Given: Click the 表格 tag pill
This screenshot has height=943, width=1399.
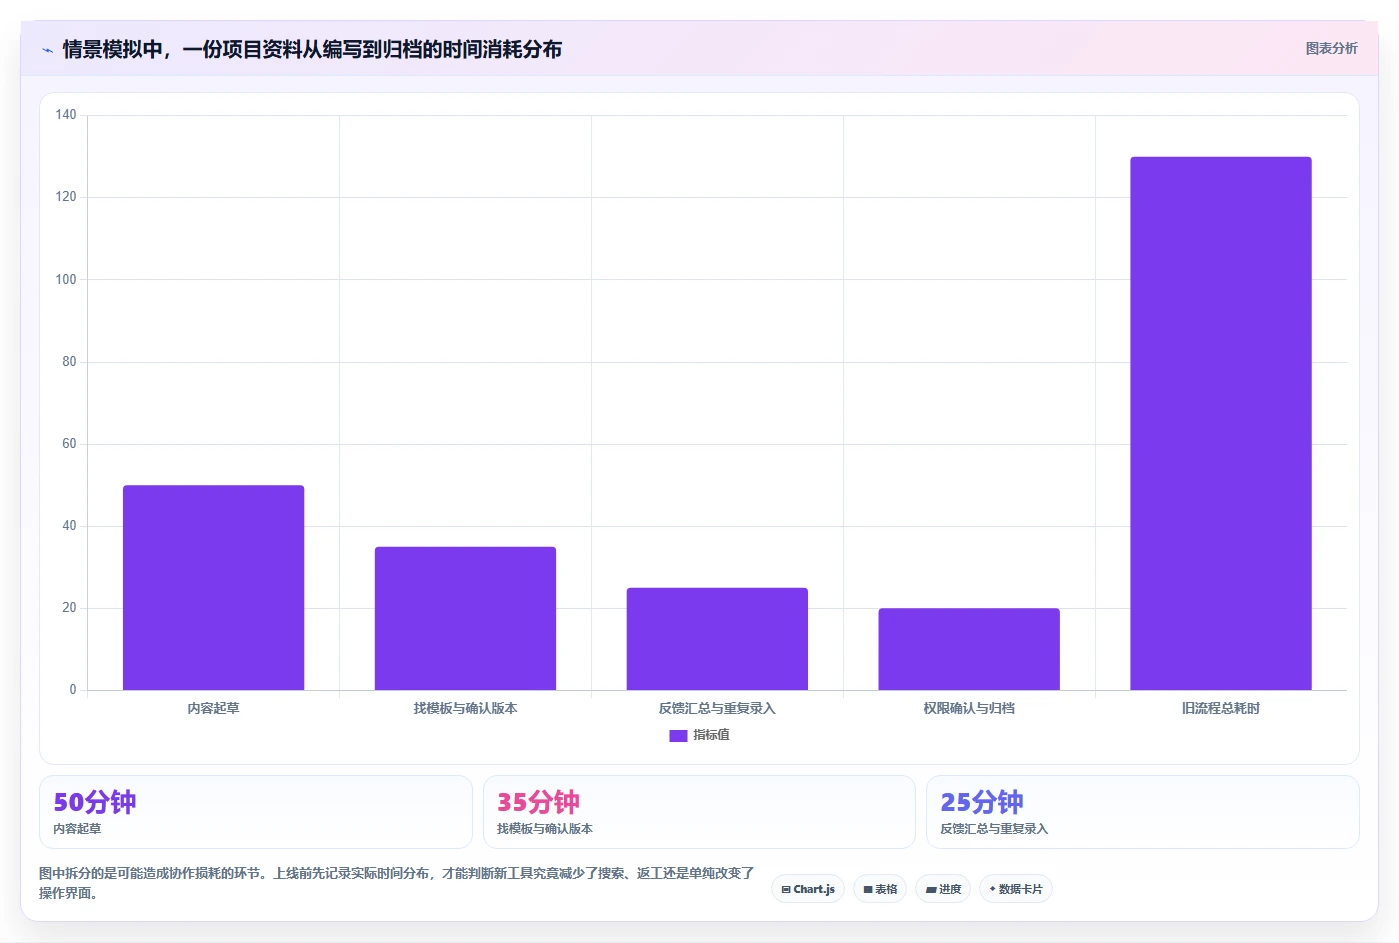Looking at the screenshot, I should pos(880,889).
